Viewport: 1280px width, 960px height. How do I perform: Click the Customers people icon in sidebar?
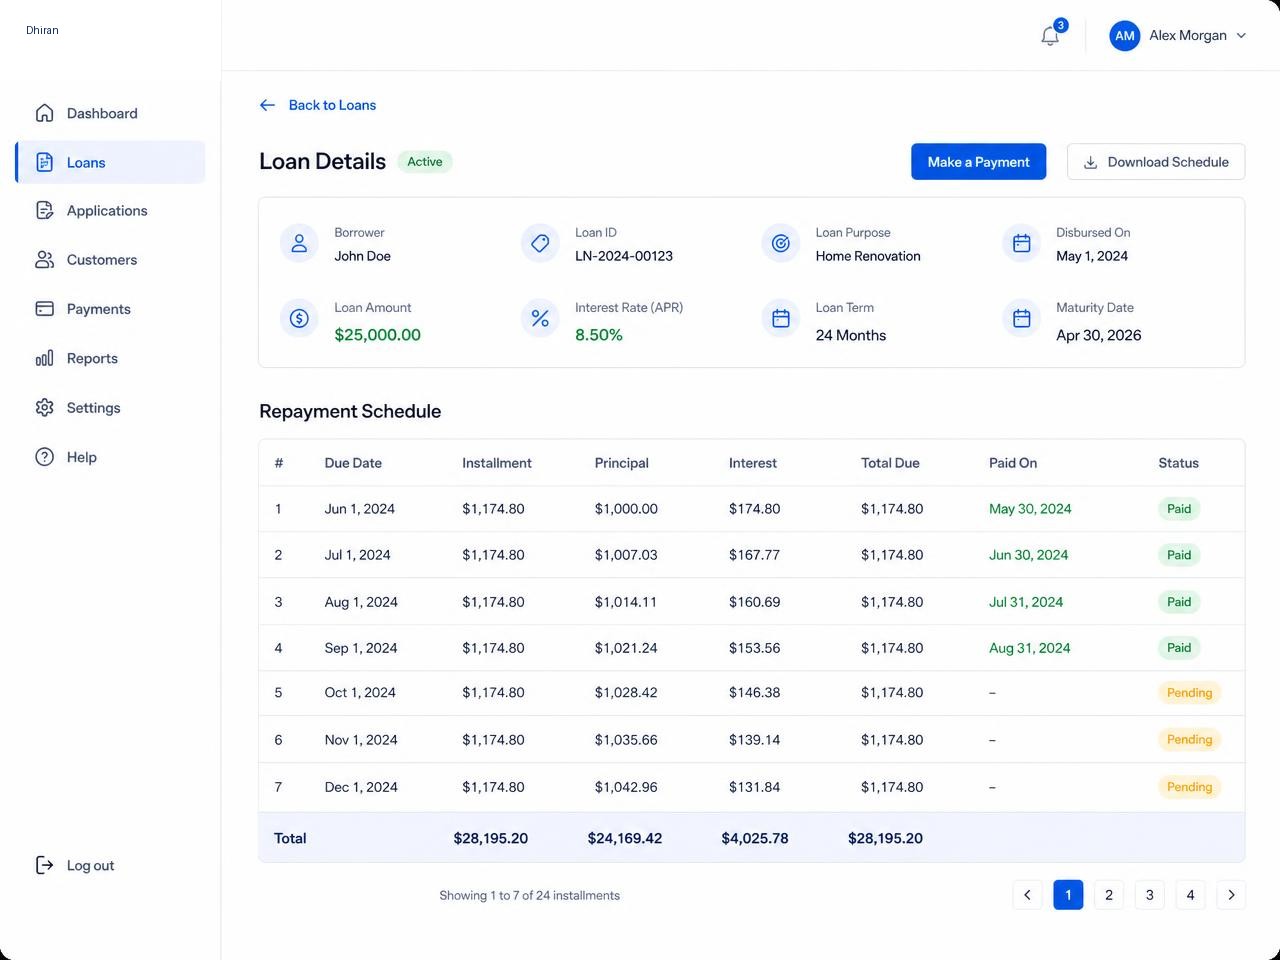(x=44, y=260)
